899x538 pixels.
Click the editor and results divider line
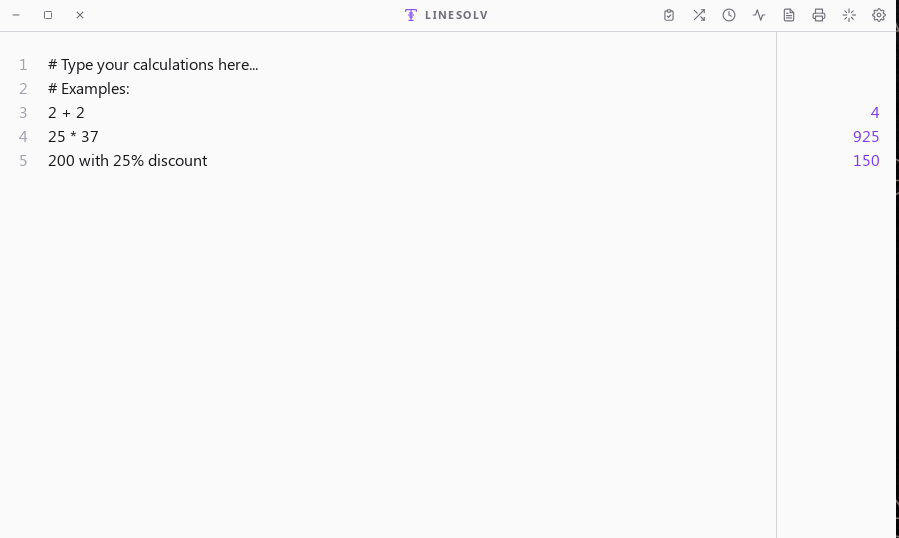click(x=776, y=285)
